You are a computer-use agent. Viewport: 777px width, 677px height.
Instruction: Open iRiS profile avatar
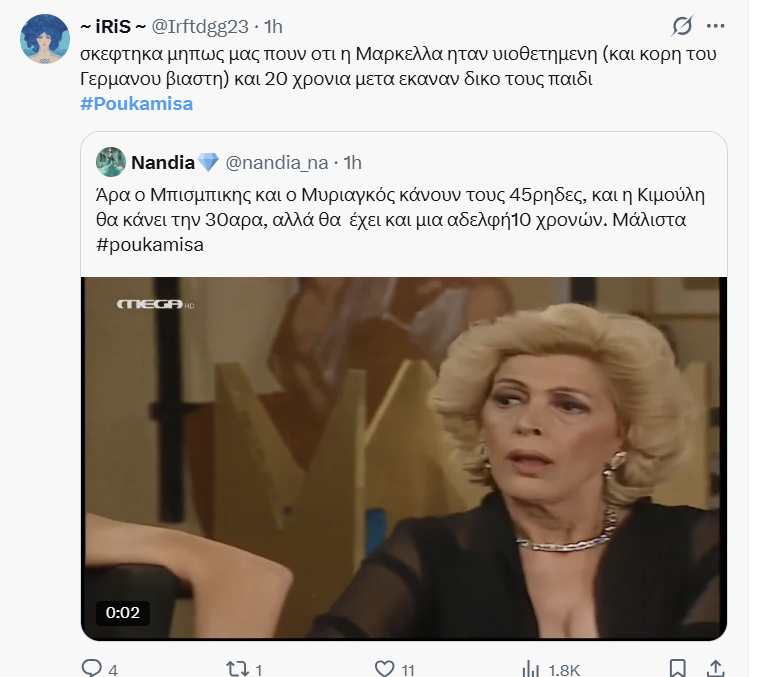(45, 39)
